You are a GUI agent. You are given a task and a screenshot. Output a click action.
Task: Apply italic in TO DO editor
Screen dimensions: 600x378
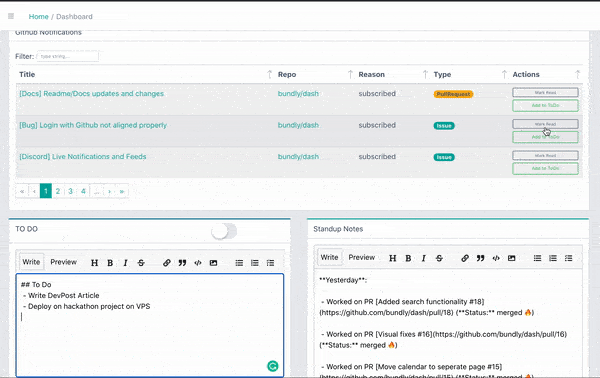pos(125,263)
